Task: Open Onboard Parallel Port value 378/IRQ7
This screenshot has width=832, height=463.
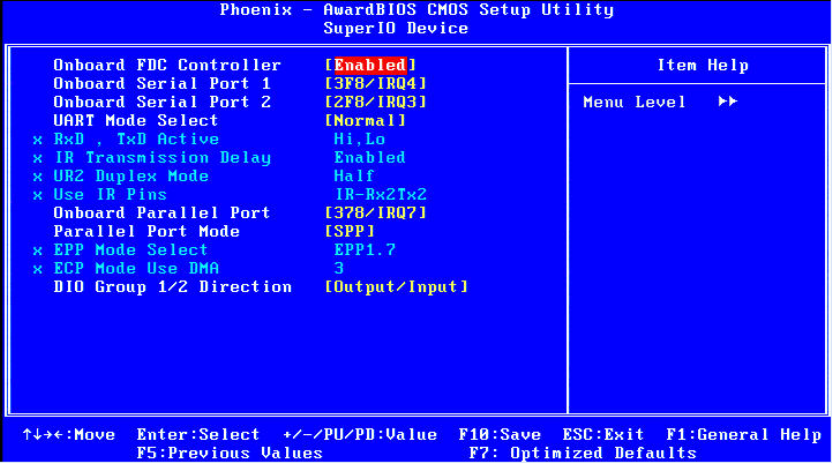Action: tap(376, 213)
